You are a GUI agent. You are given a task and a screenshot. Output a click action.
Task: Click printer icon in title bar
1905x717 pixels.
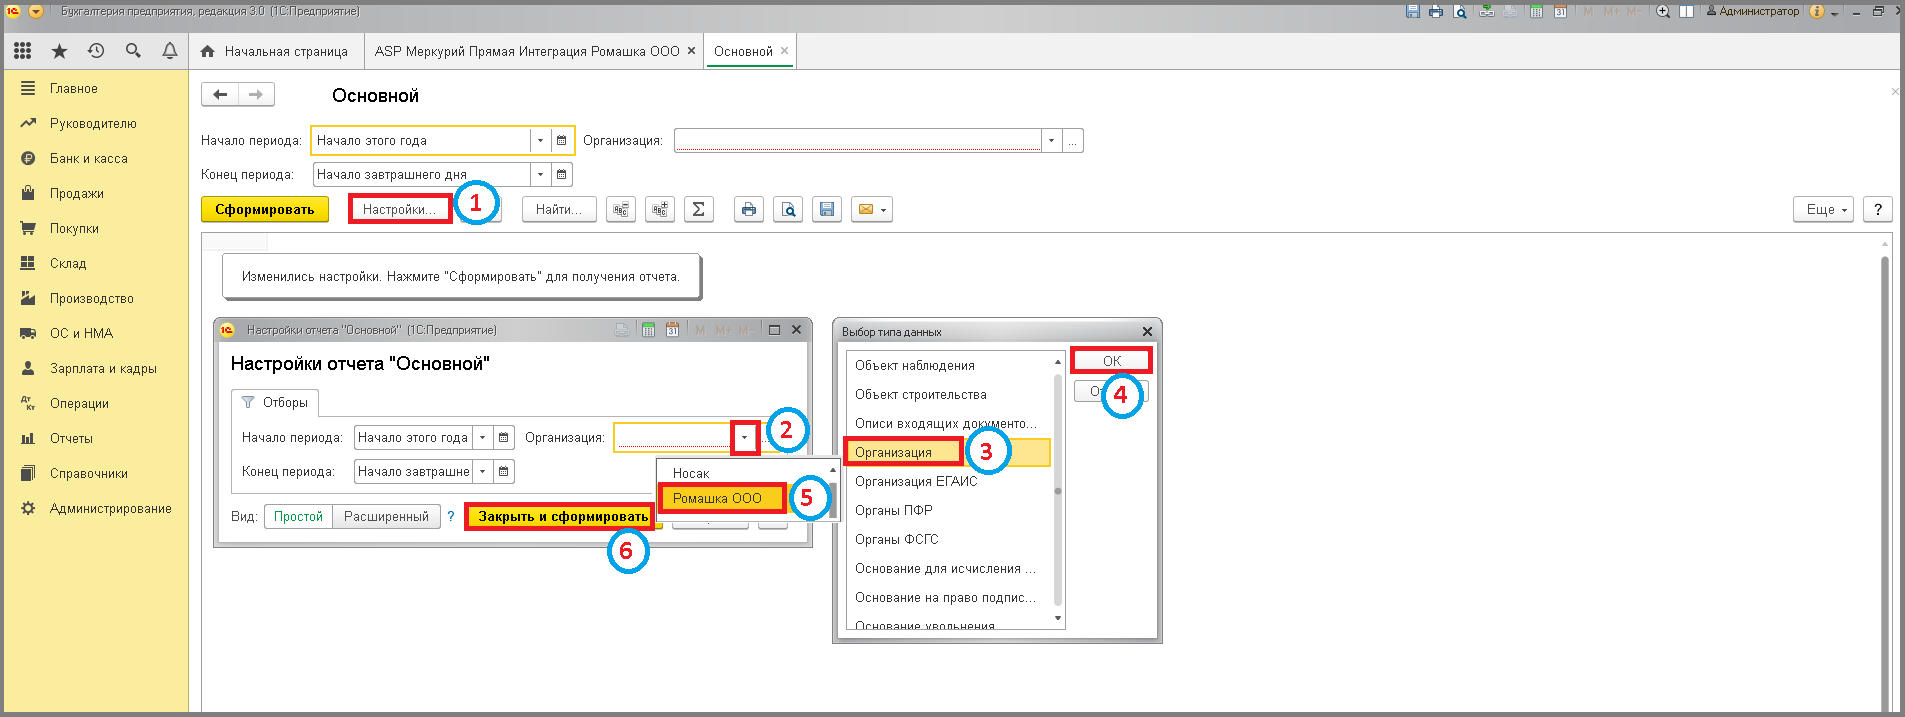[x=1436, y=12]
